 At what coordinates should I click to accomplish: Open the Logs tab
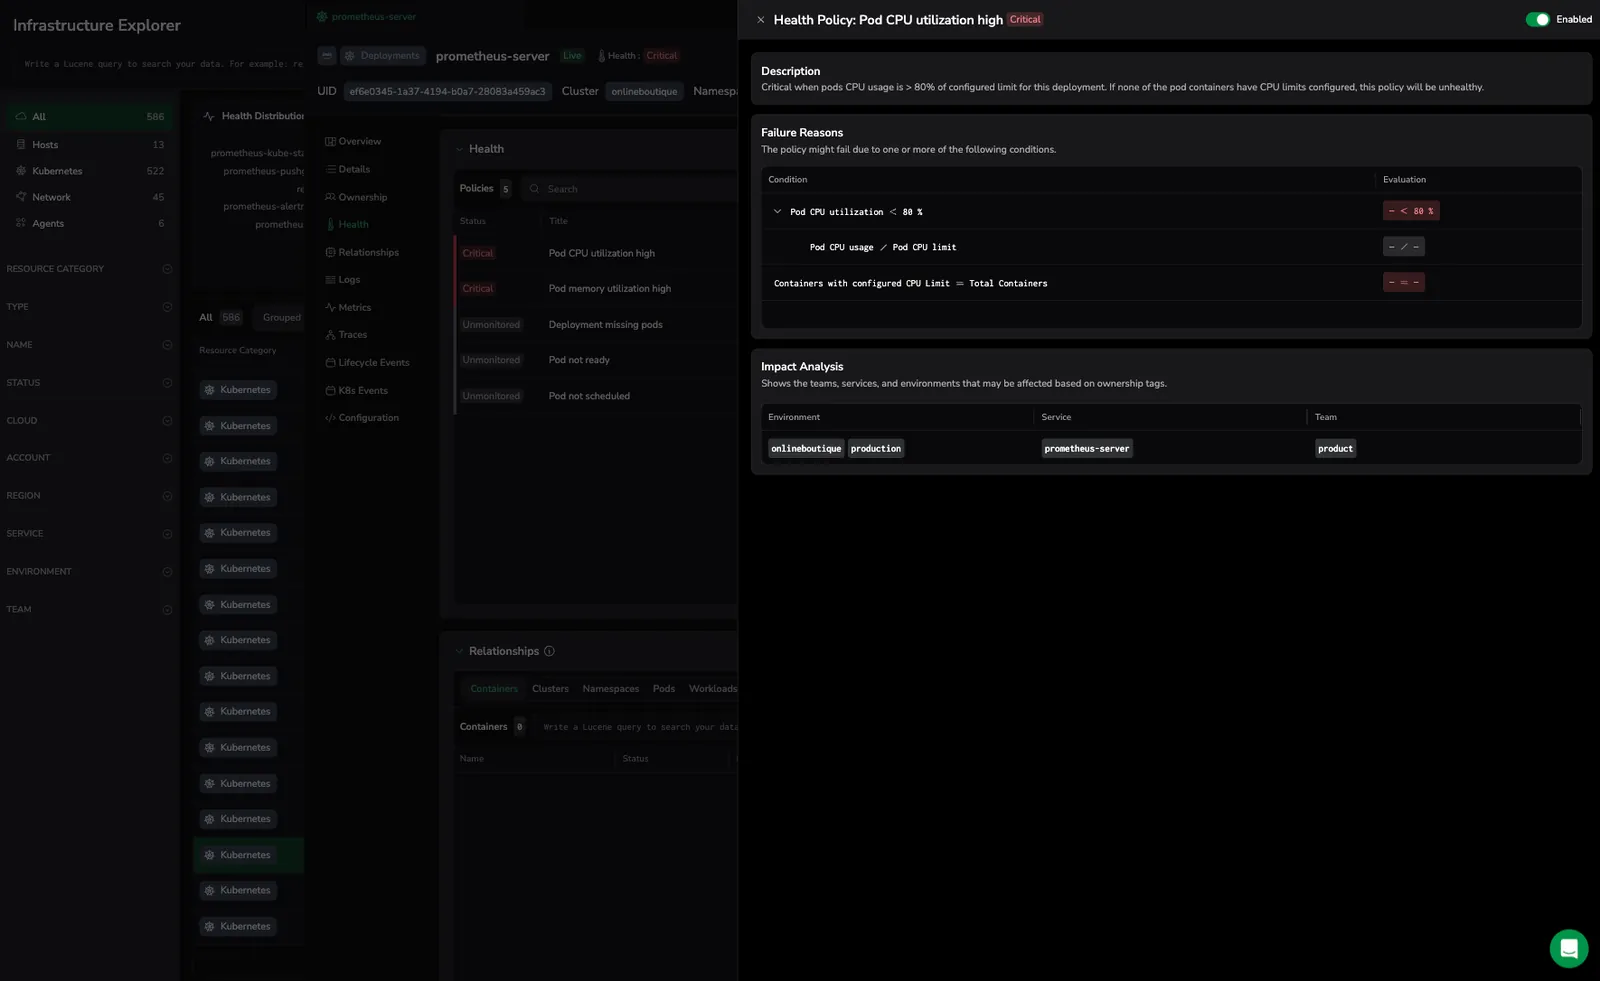342,280
